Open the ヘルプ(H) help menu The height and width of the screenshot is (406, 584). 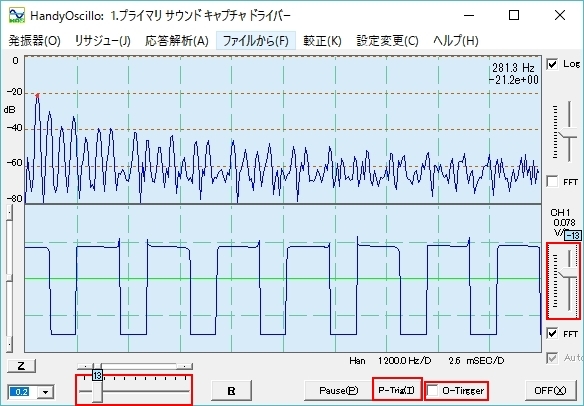456,41
